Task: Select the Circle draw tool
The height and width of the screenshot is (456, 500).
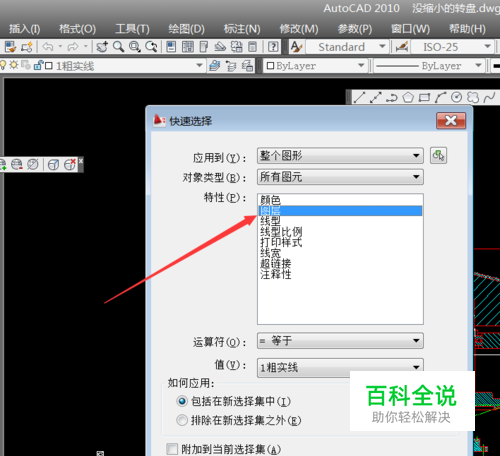Action: point(457,97)
